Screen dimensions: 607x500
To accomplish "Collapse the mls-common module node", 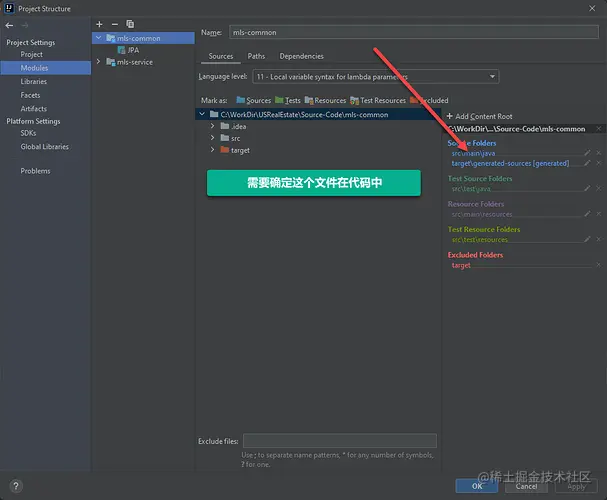I will (98, 38).
